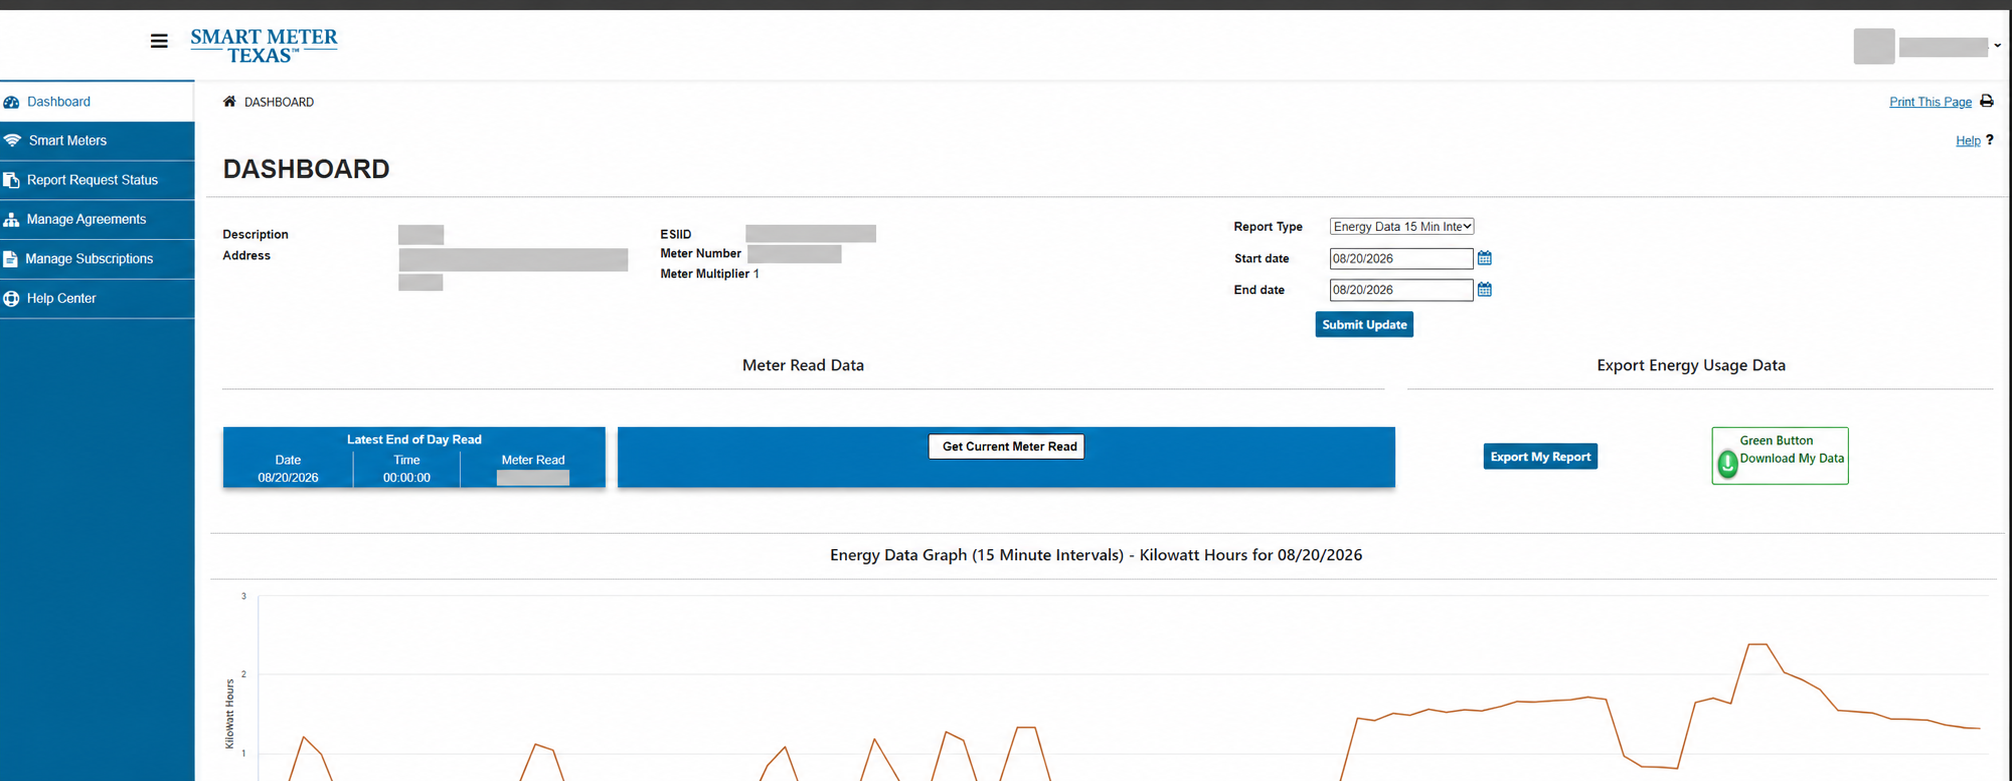The width and height of the screenshot is (2012, 781).
Task: Click the Smart Meter Texas logo
Action: click(264, 46)
